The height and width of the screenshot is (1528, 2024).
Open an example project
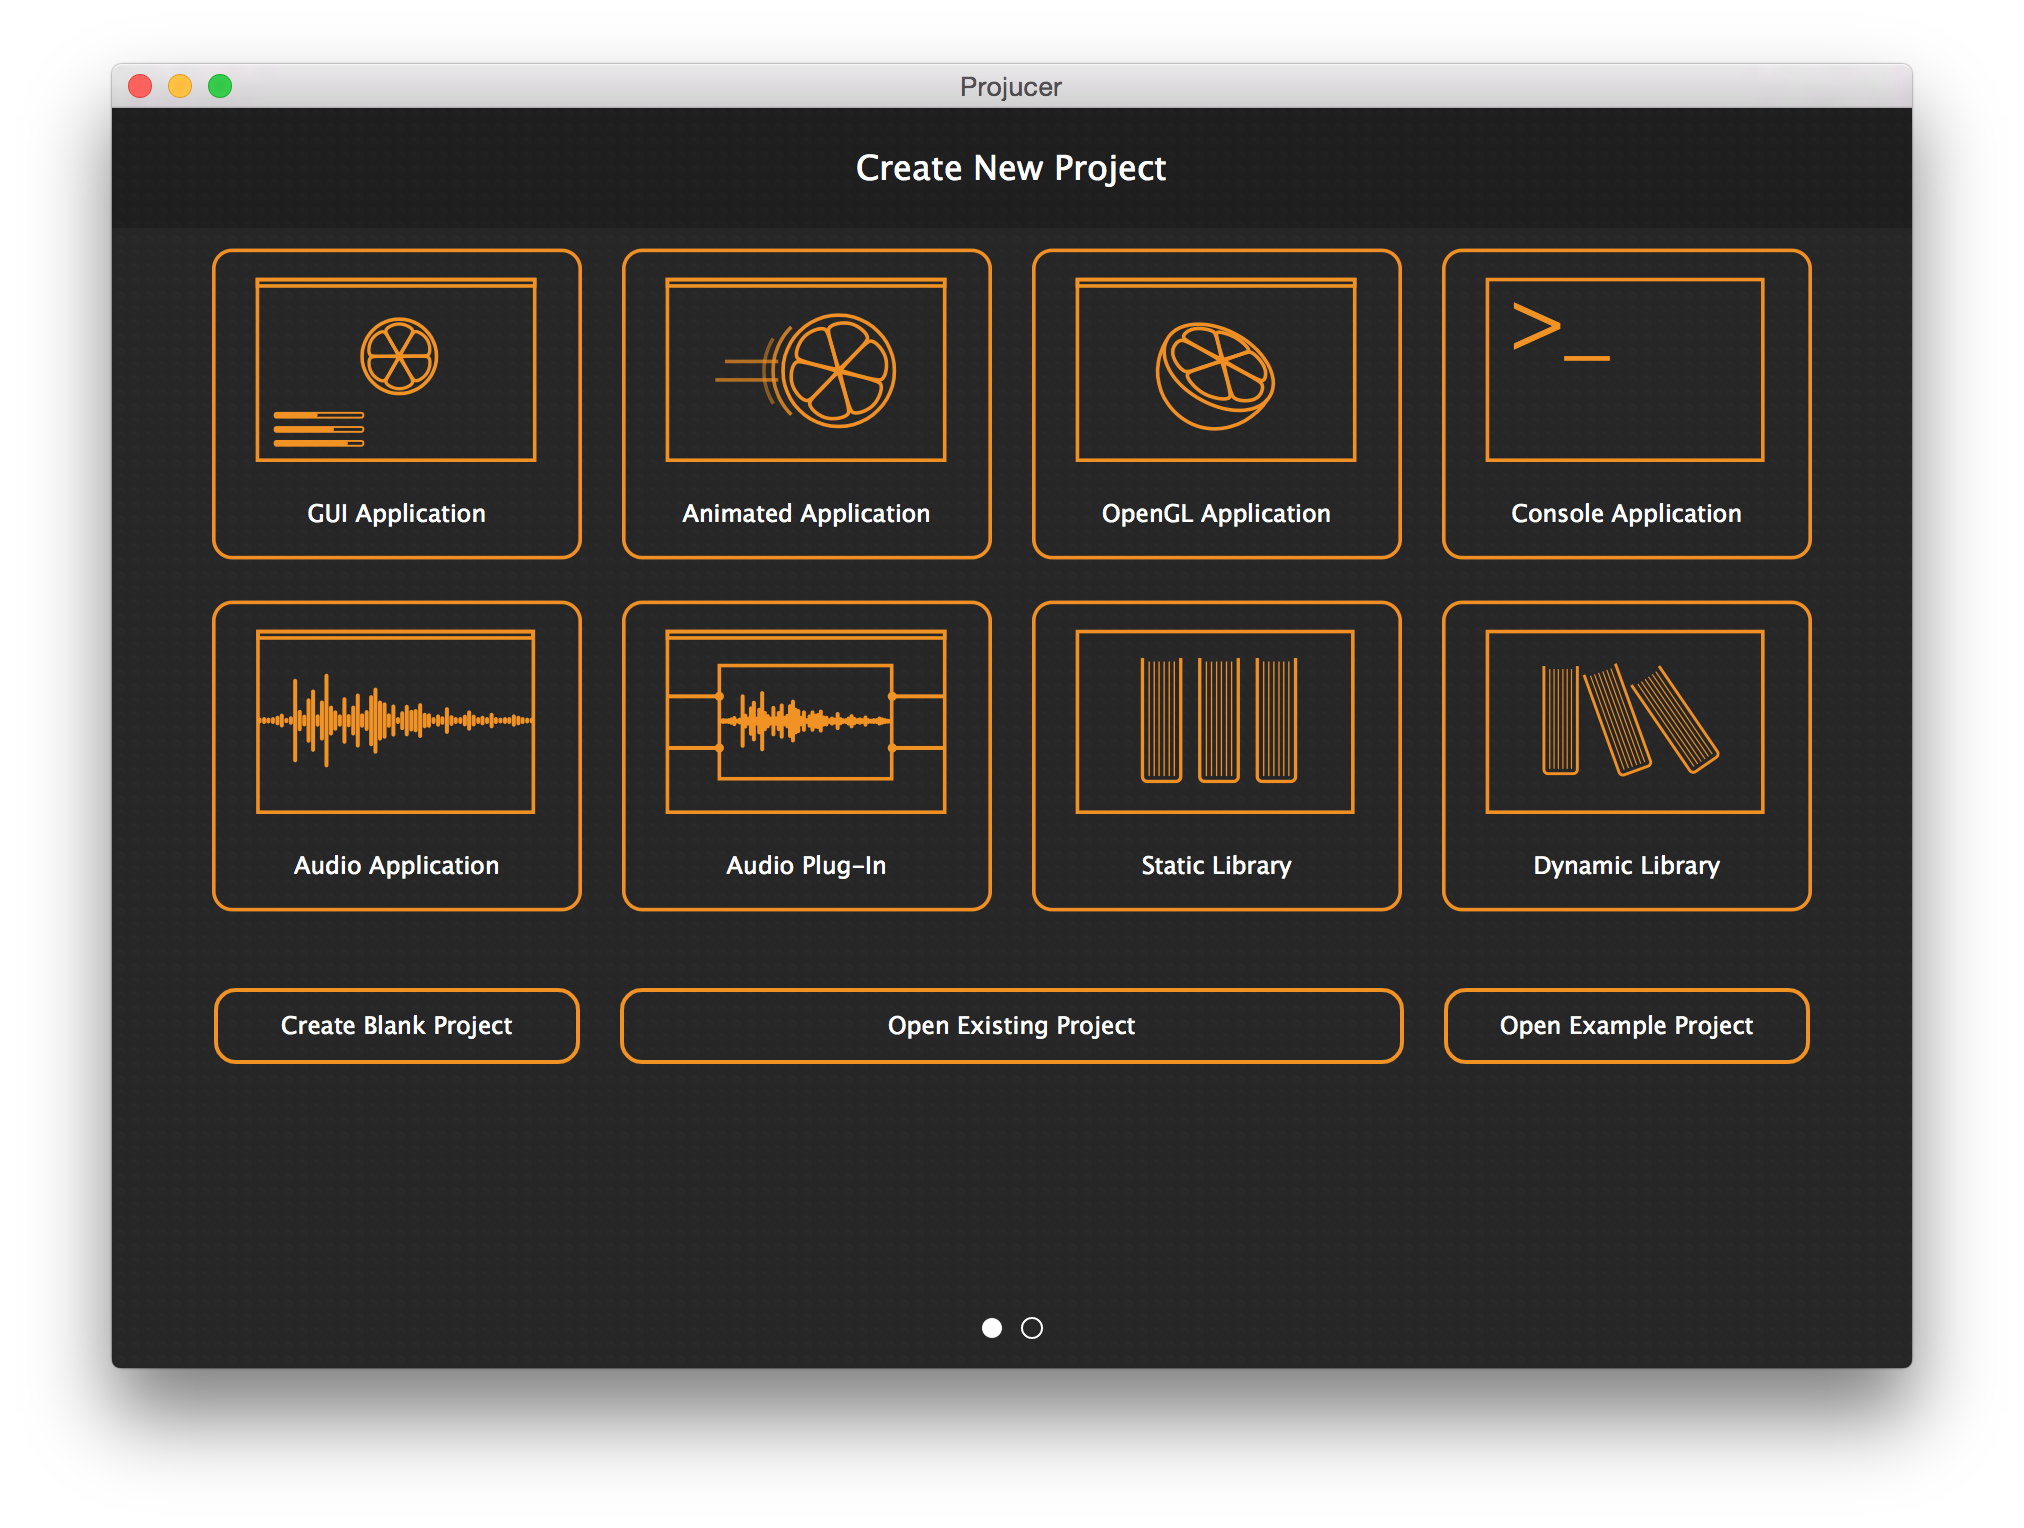(x=1626, y=1025)
